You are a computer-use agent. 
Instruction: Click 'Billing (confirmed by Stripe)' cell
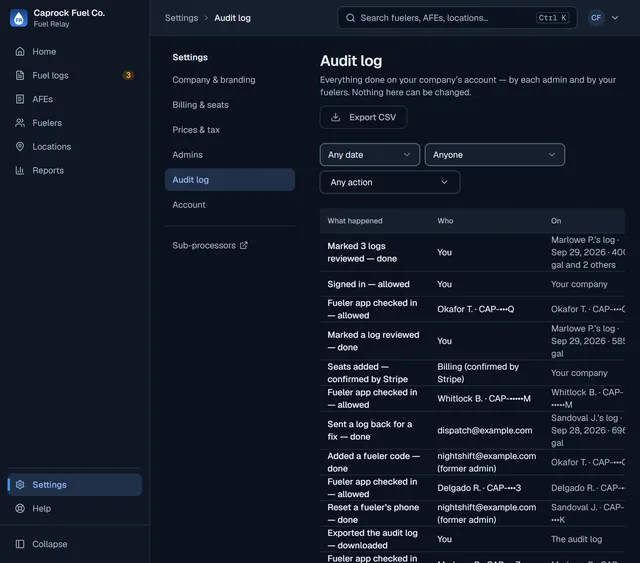pos(478,373)
